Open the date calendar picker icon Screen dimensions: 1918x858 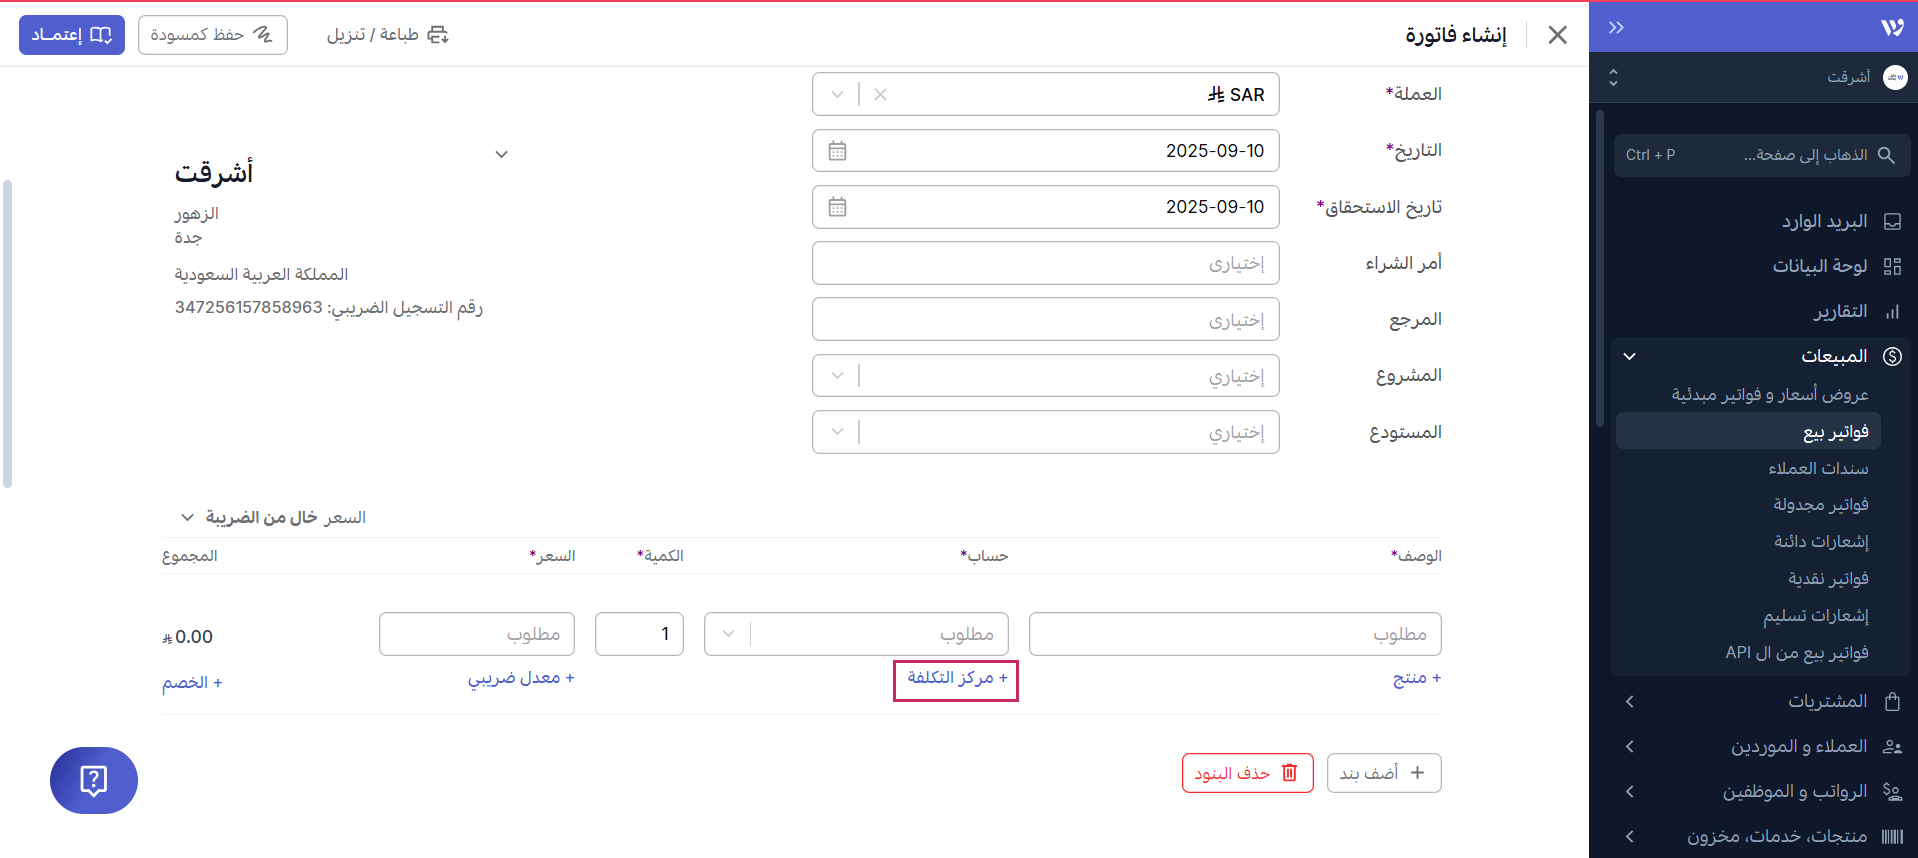837,151
